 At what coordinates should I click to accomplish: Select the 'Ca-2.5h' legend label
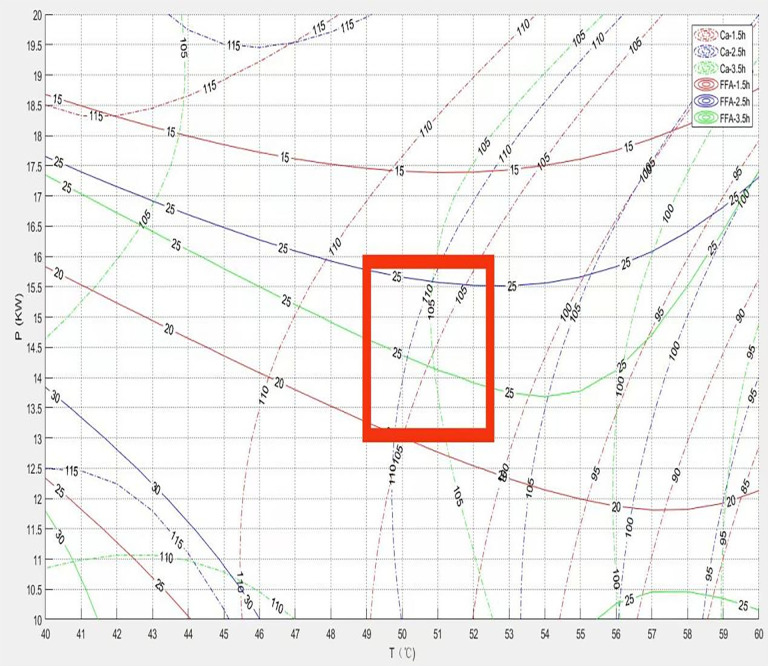733,52
